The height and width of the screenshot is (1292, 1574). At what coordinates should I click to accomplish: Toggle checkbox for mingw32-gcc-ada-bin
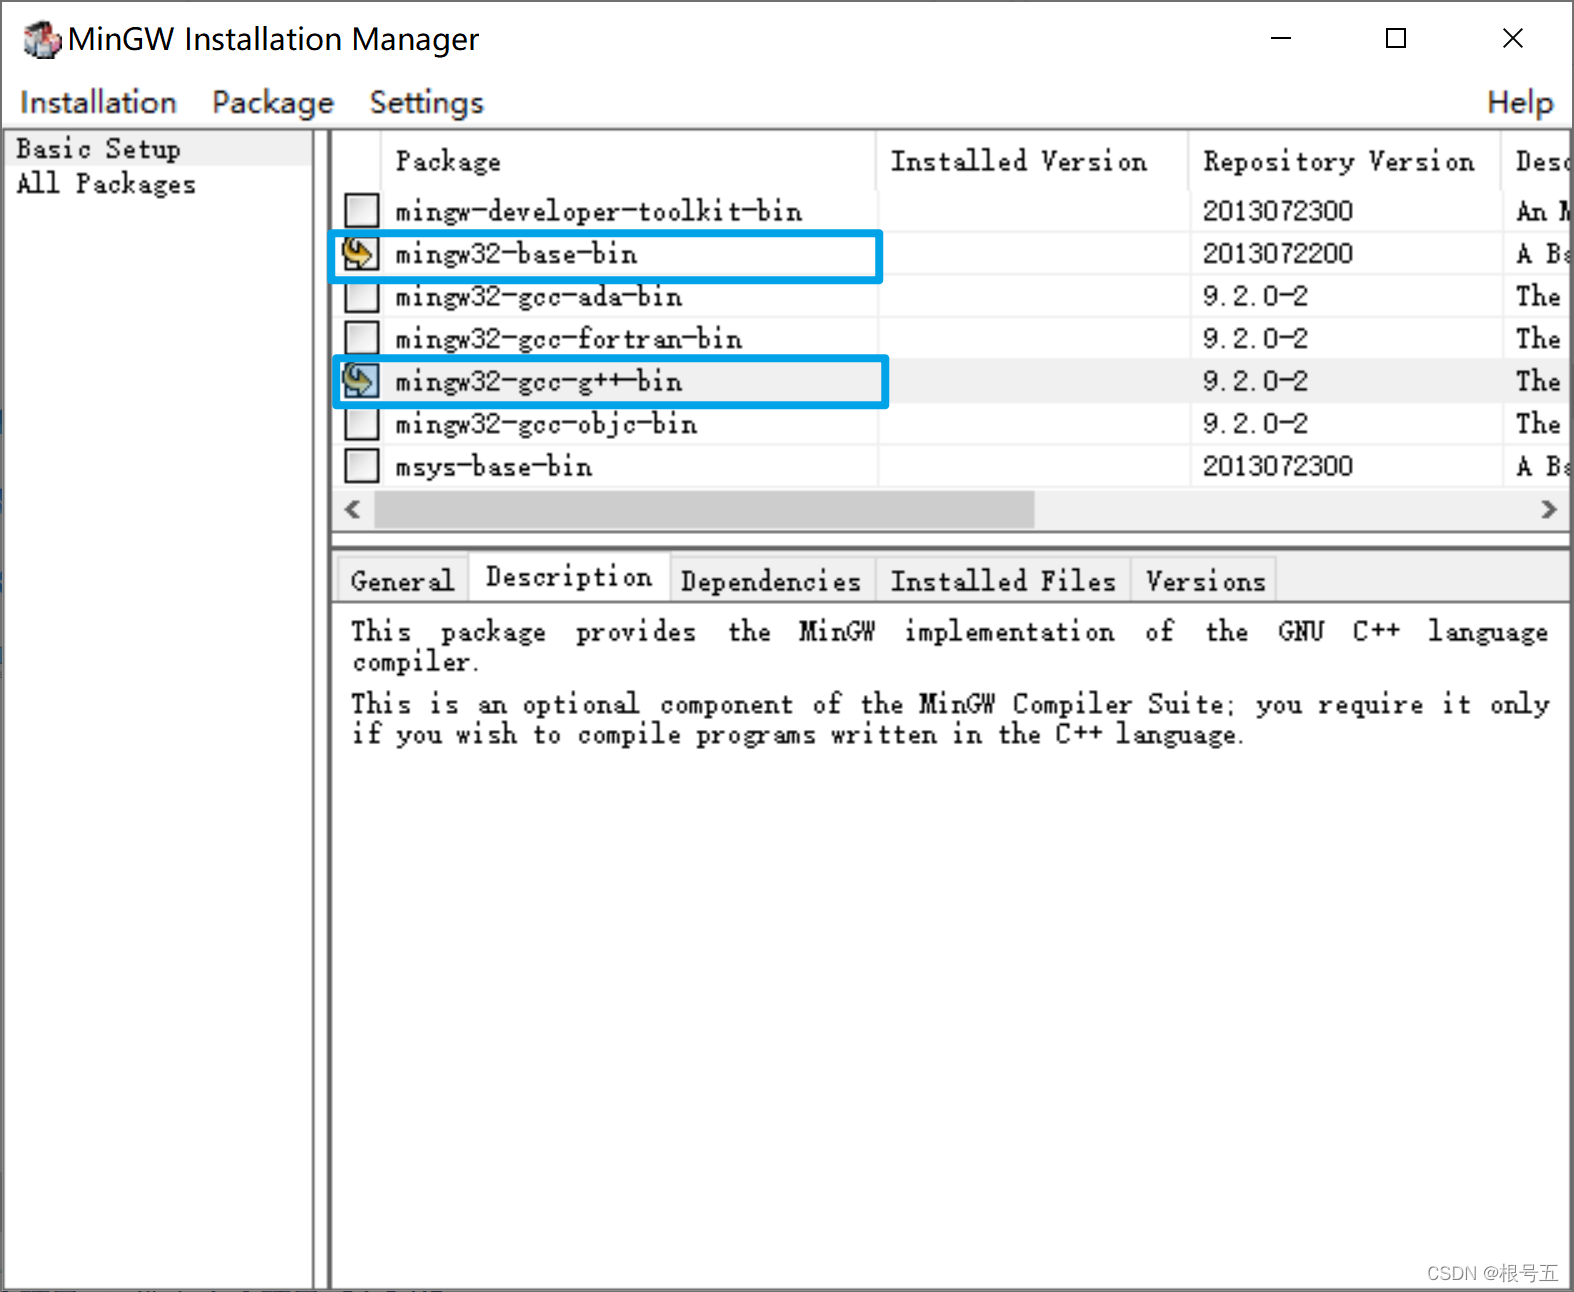coord(361,296)
